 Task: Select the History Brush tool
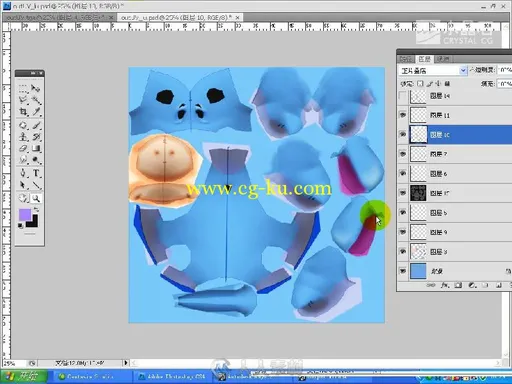tap(36, 137)
